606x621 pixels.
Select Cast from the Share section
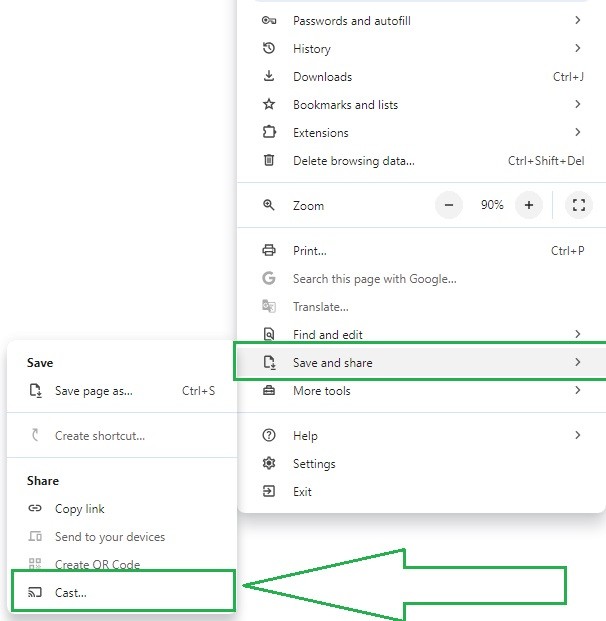tap(122, 592)
